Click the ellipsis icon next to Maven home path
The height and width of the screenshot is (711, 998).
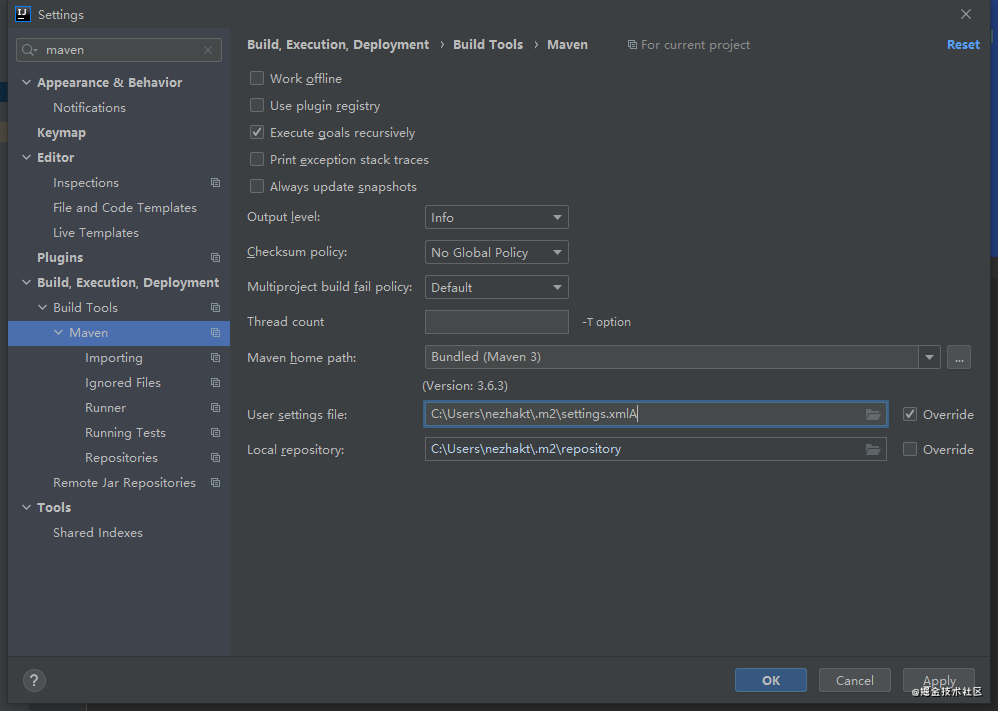pos(958,357)
